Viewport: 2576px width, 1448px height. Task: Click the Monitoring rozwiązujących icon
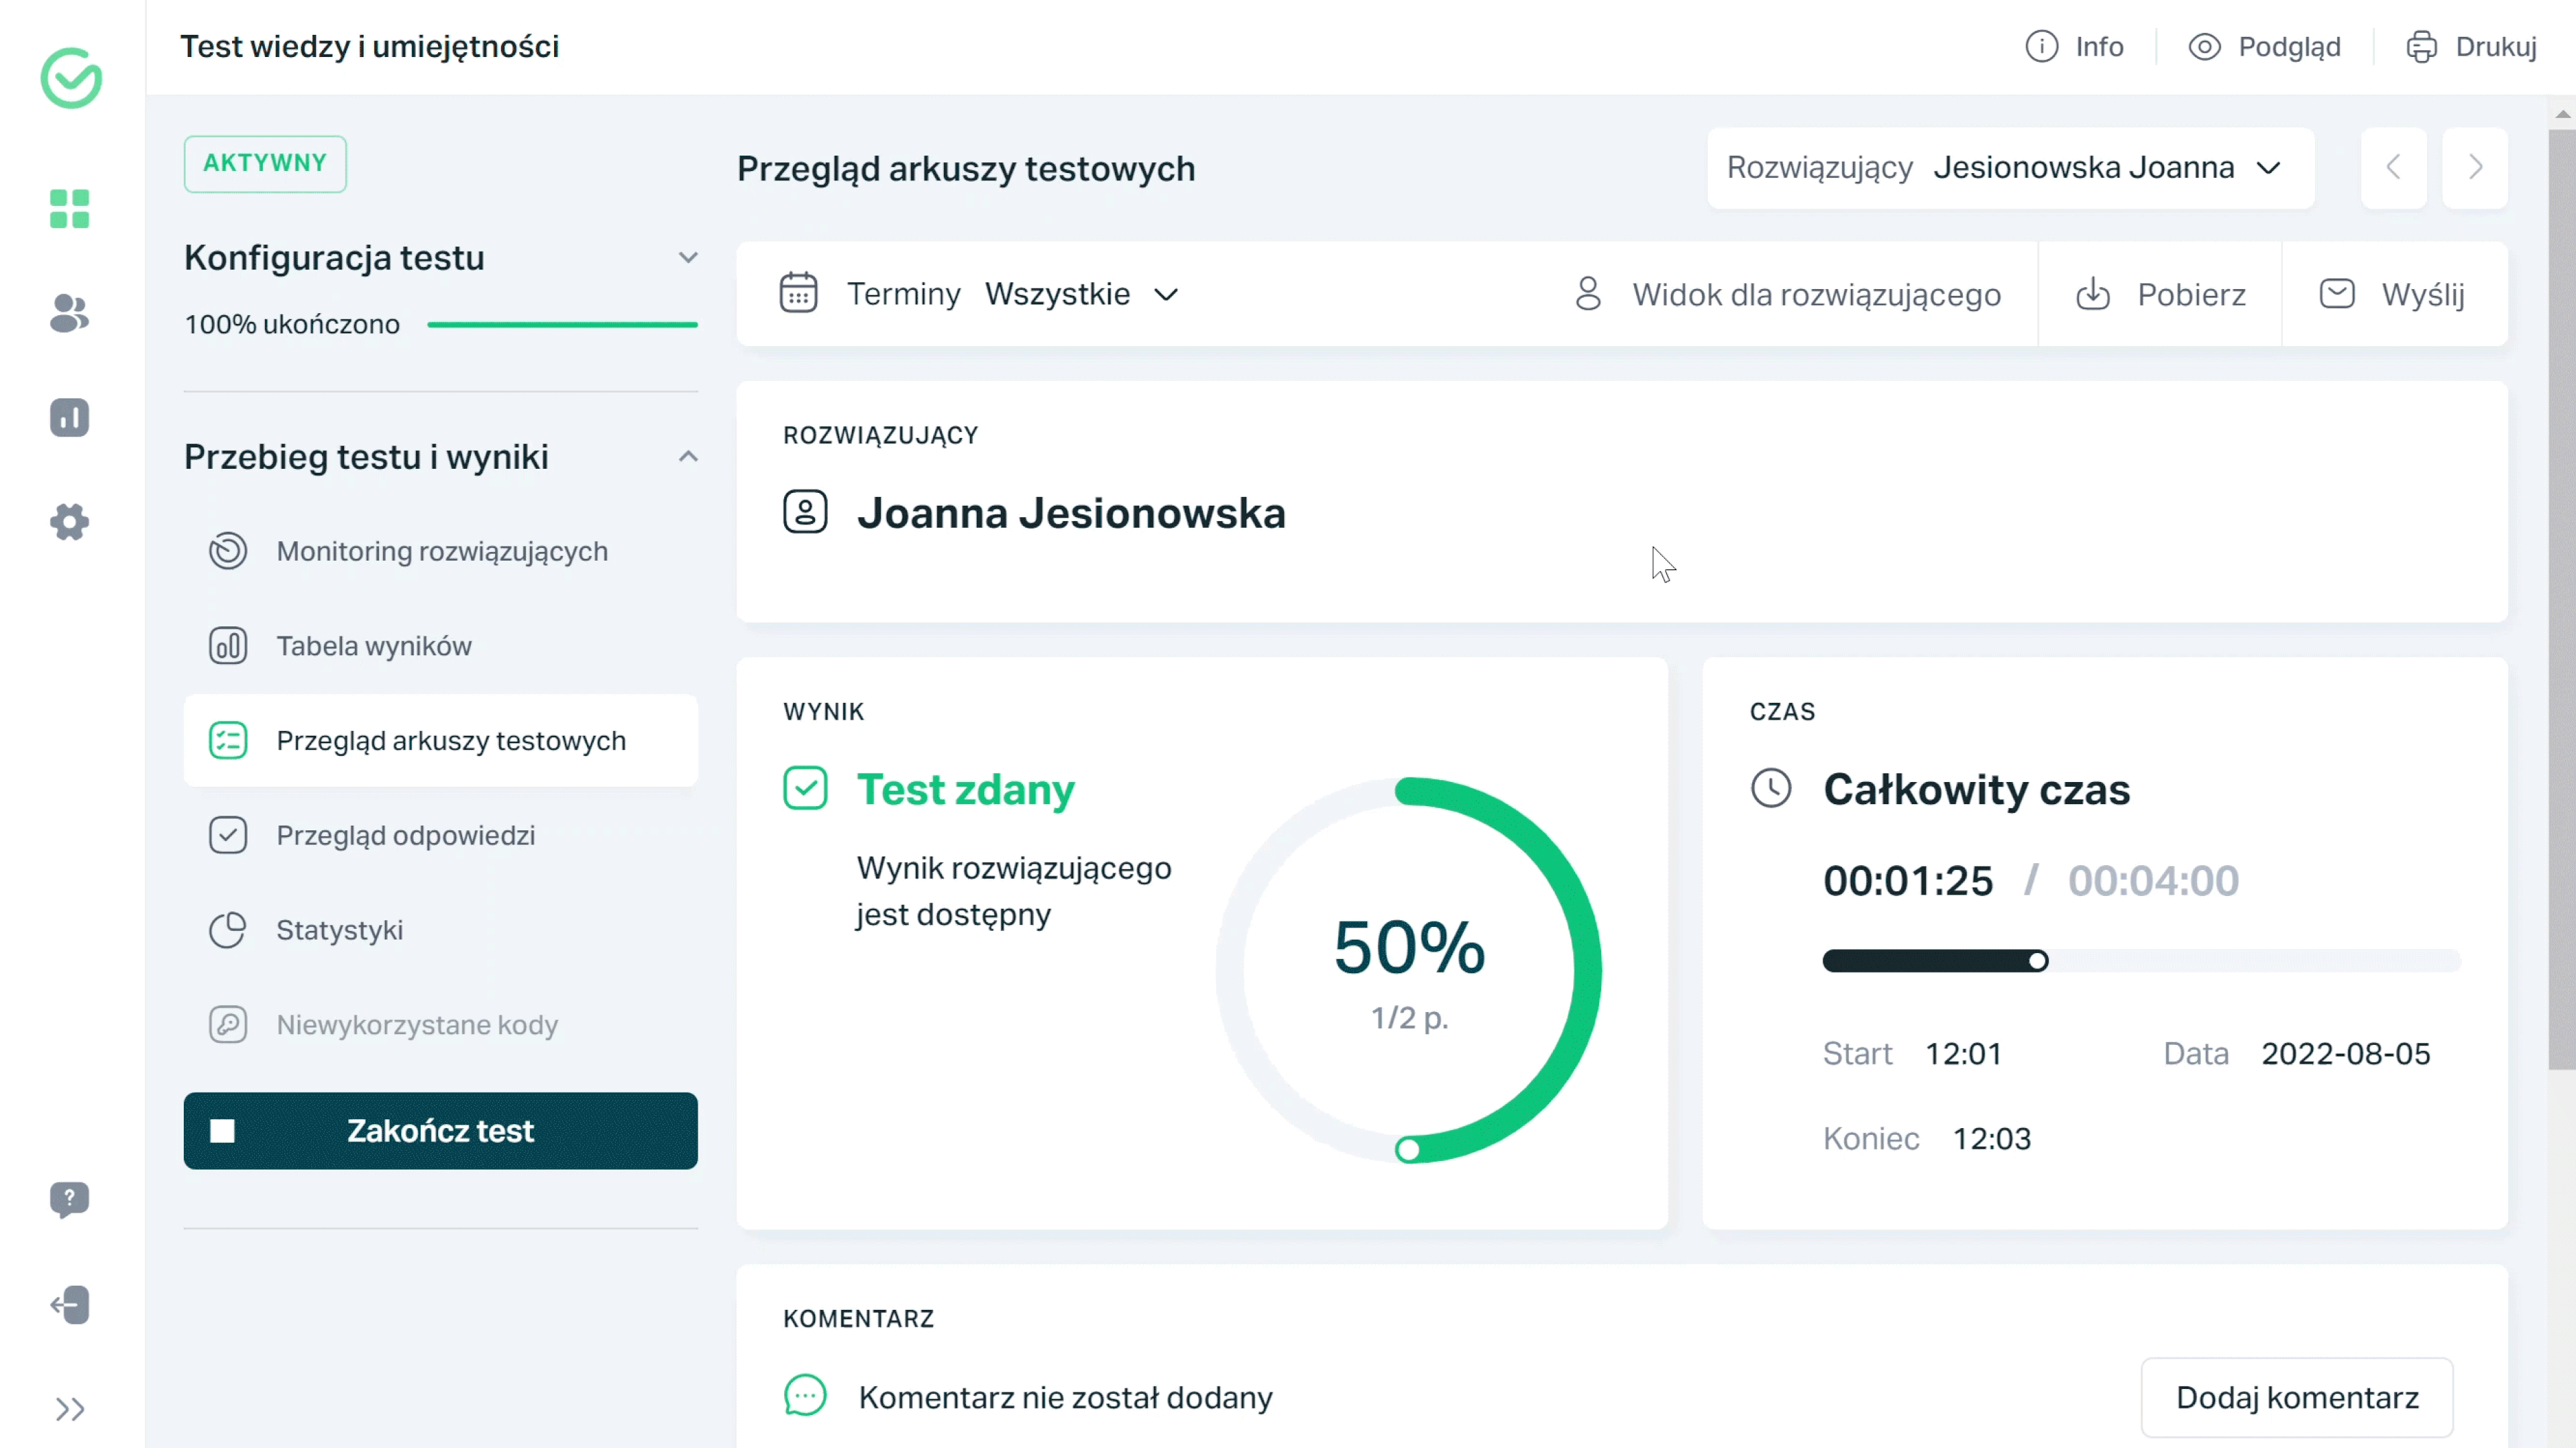click(227, 550)
